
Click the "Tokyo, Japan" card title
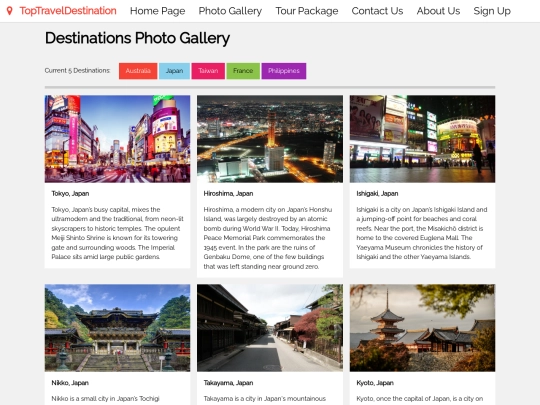(70, 194)
